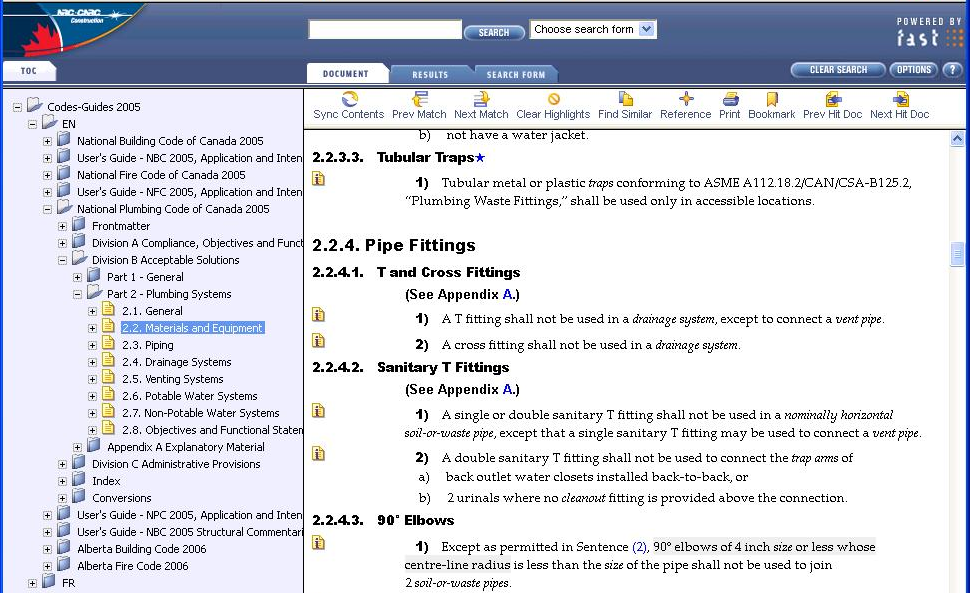Open the Search Form tab
The image size is (970, 593).
[x=516, y=74]
